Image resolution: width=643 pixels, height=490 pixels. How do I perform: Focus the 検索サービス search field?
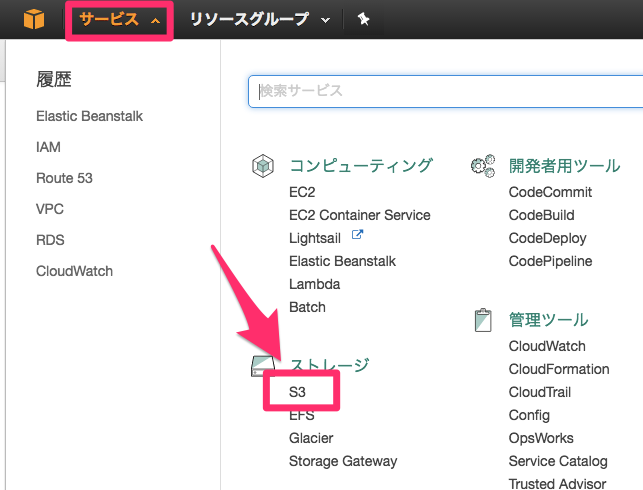pyautogui.click(x=445, y=91)
